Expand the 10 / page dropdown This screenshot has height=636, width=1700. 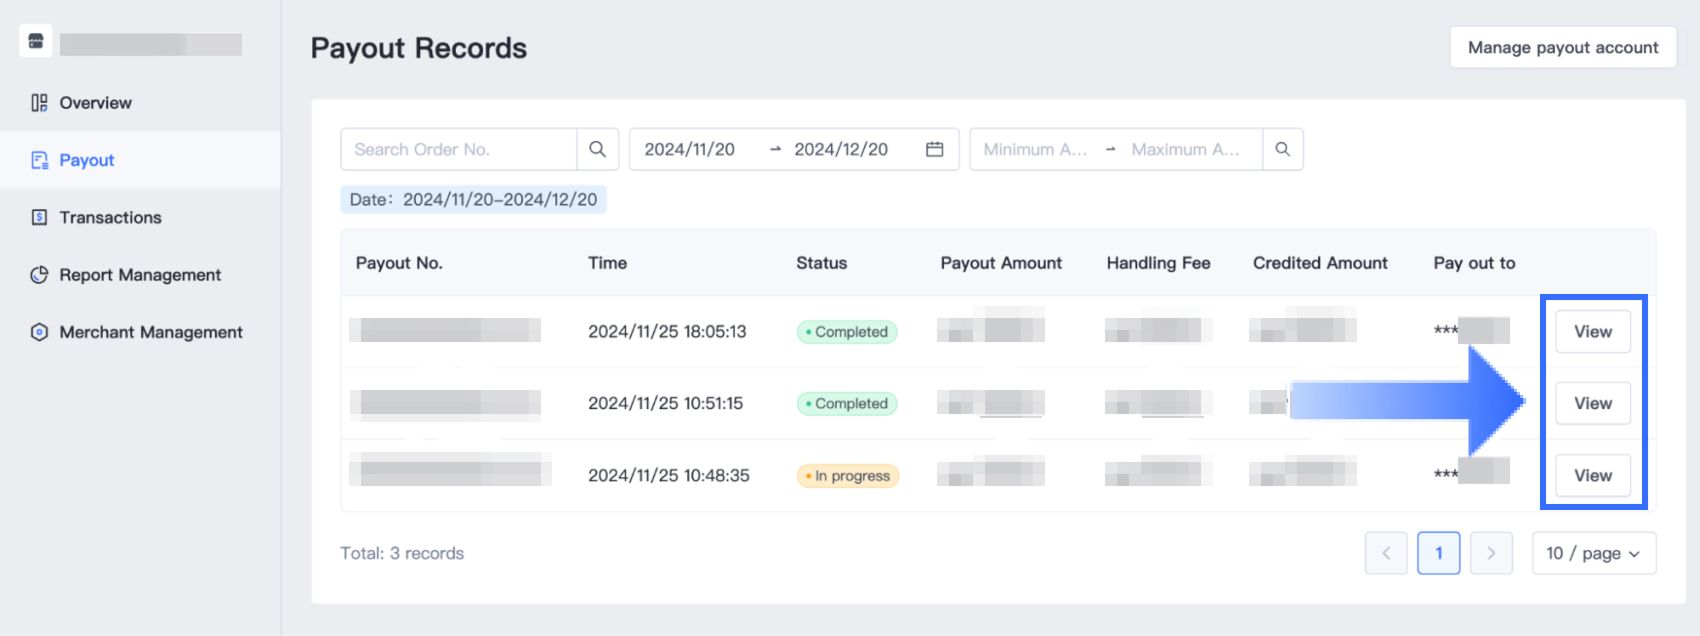click(1593, 553)
